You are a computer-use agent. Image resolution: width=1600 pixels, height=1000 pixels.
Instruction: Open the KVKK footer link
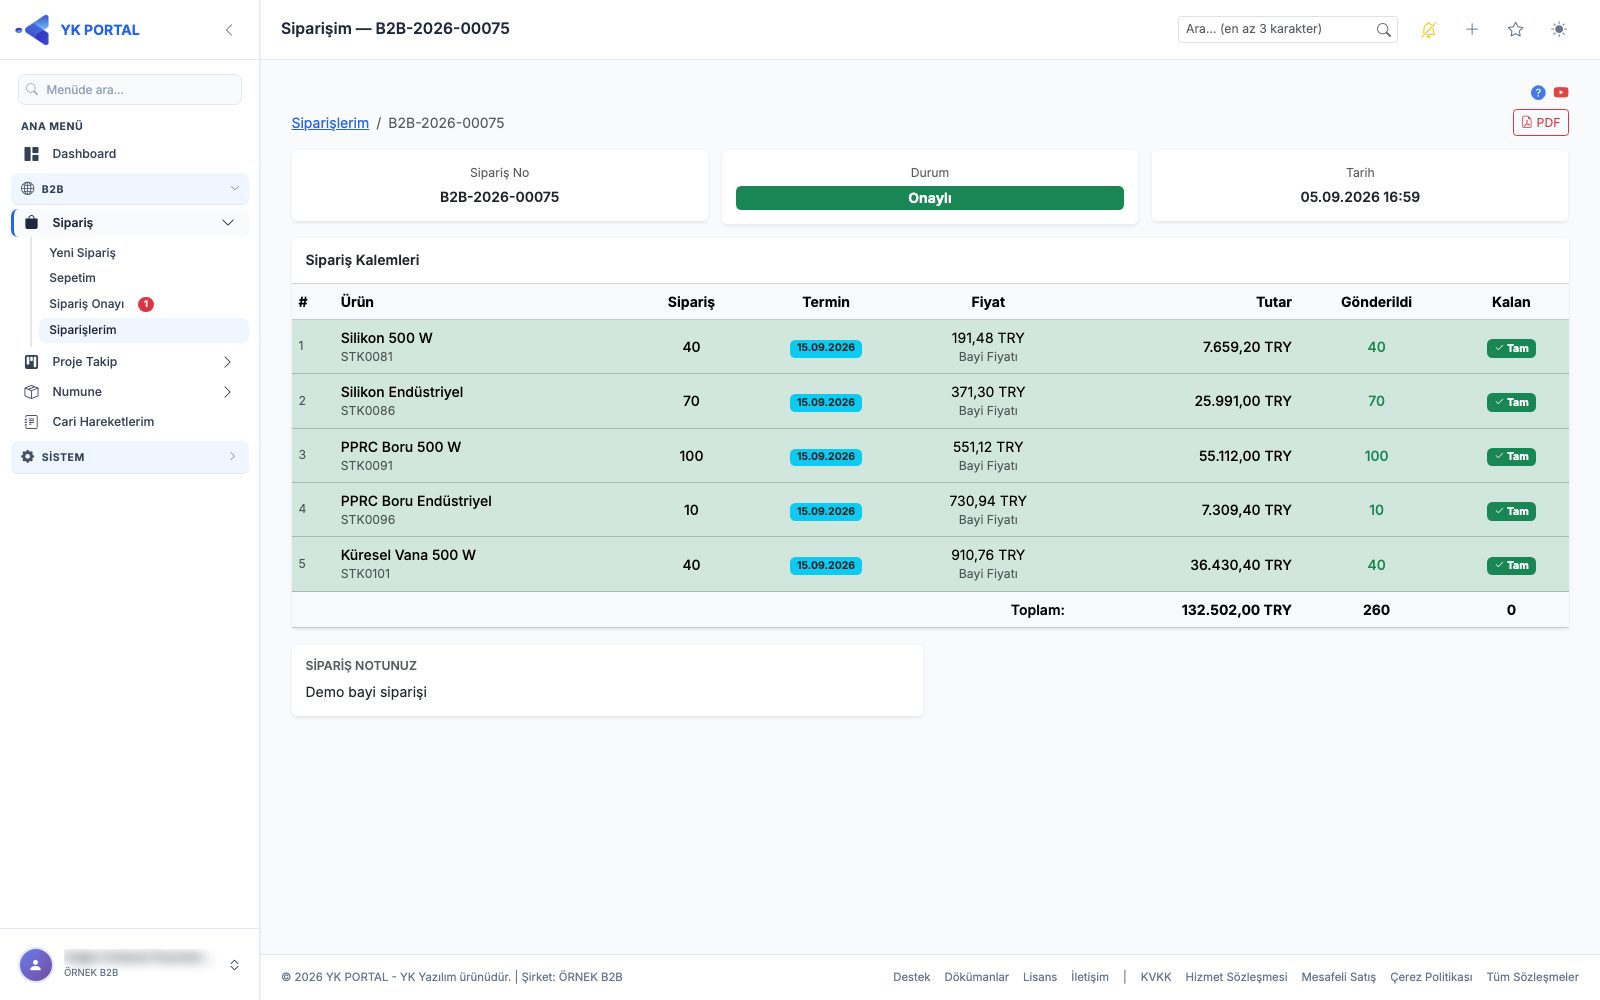(1156, 977)
